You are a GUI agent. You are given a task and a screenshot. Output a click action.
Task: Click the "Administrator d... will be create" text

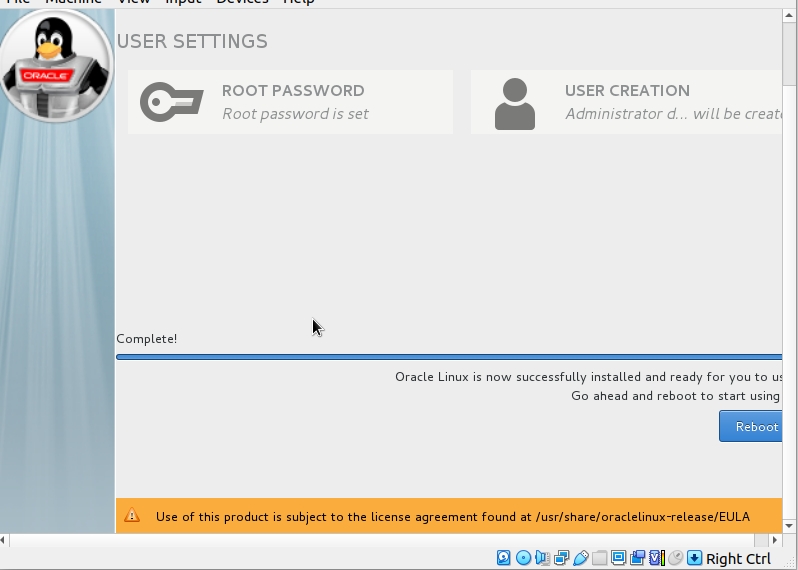point(673,114)
